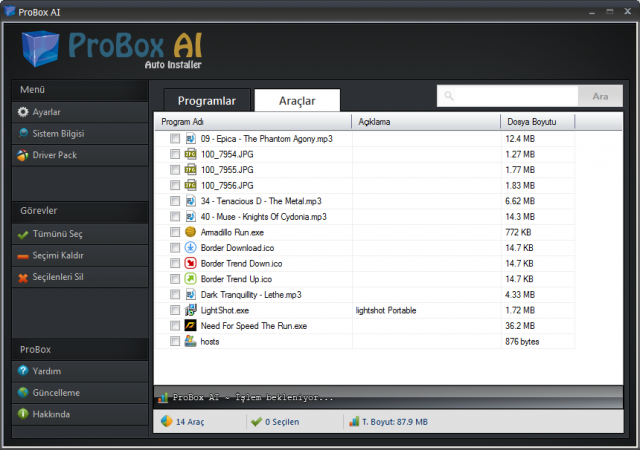Enable the hosts file checkbox

[175, 342]
